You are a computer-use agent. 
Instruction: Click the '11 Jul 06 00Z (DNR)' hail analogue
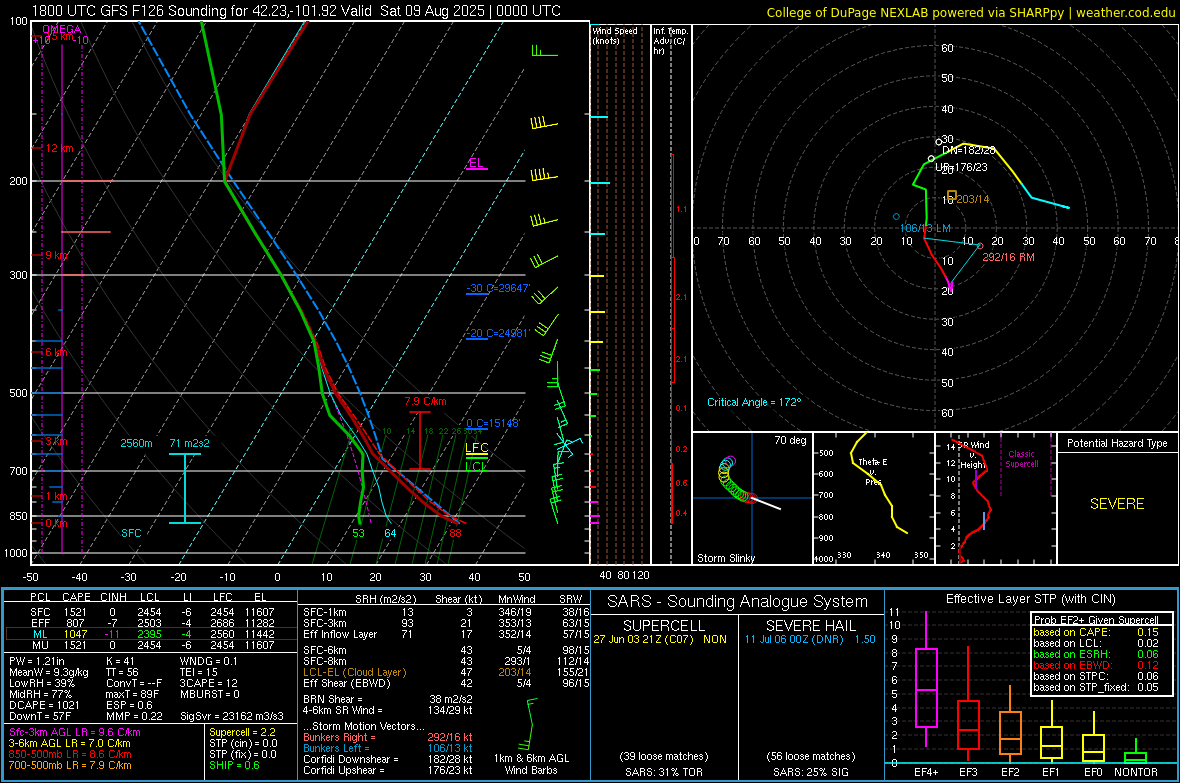point(795,639)
